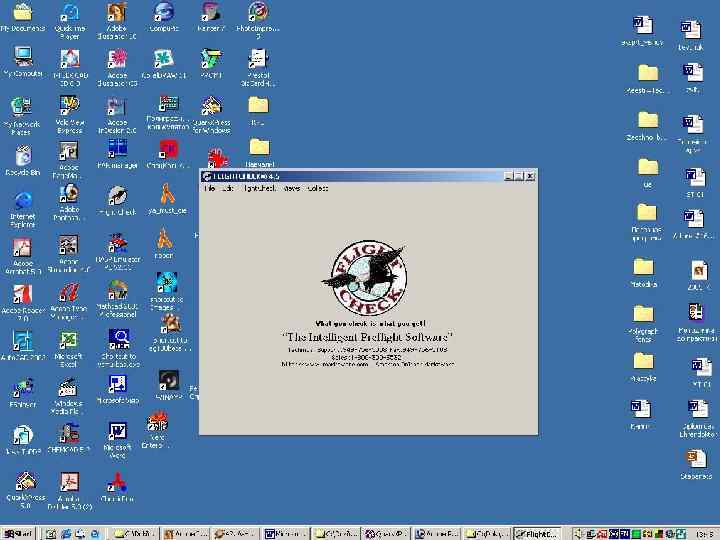Select the Recycle Bin icon
This screenshot has height=540, width=720.
23,161
